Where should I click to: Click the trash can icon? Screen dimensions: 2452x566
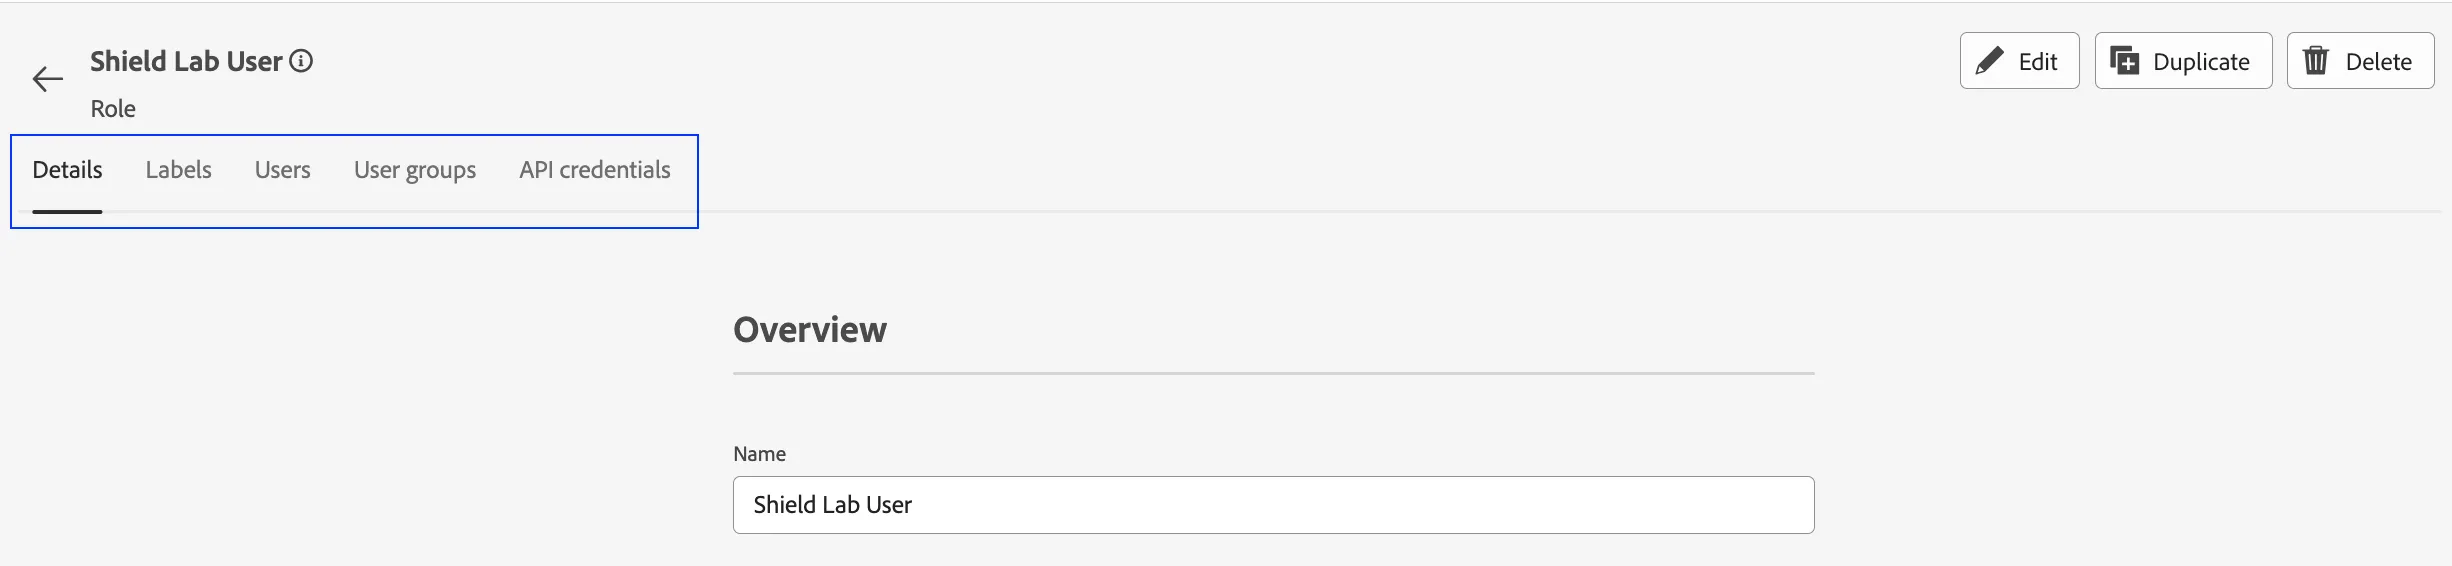click(x=2316, y=61)
